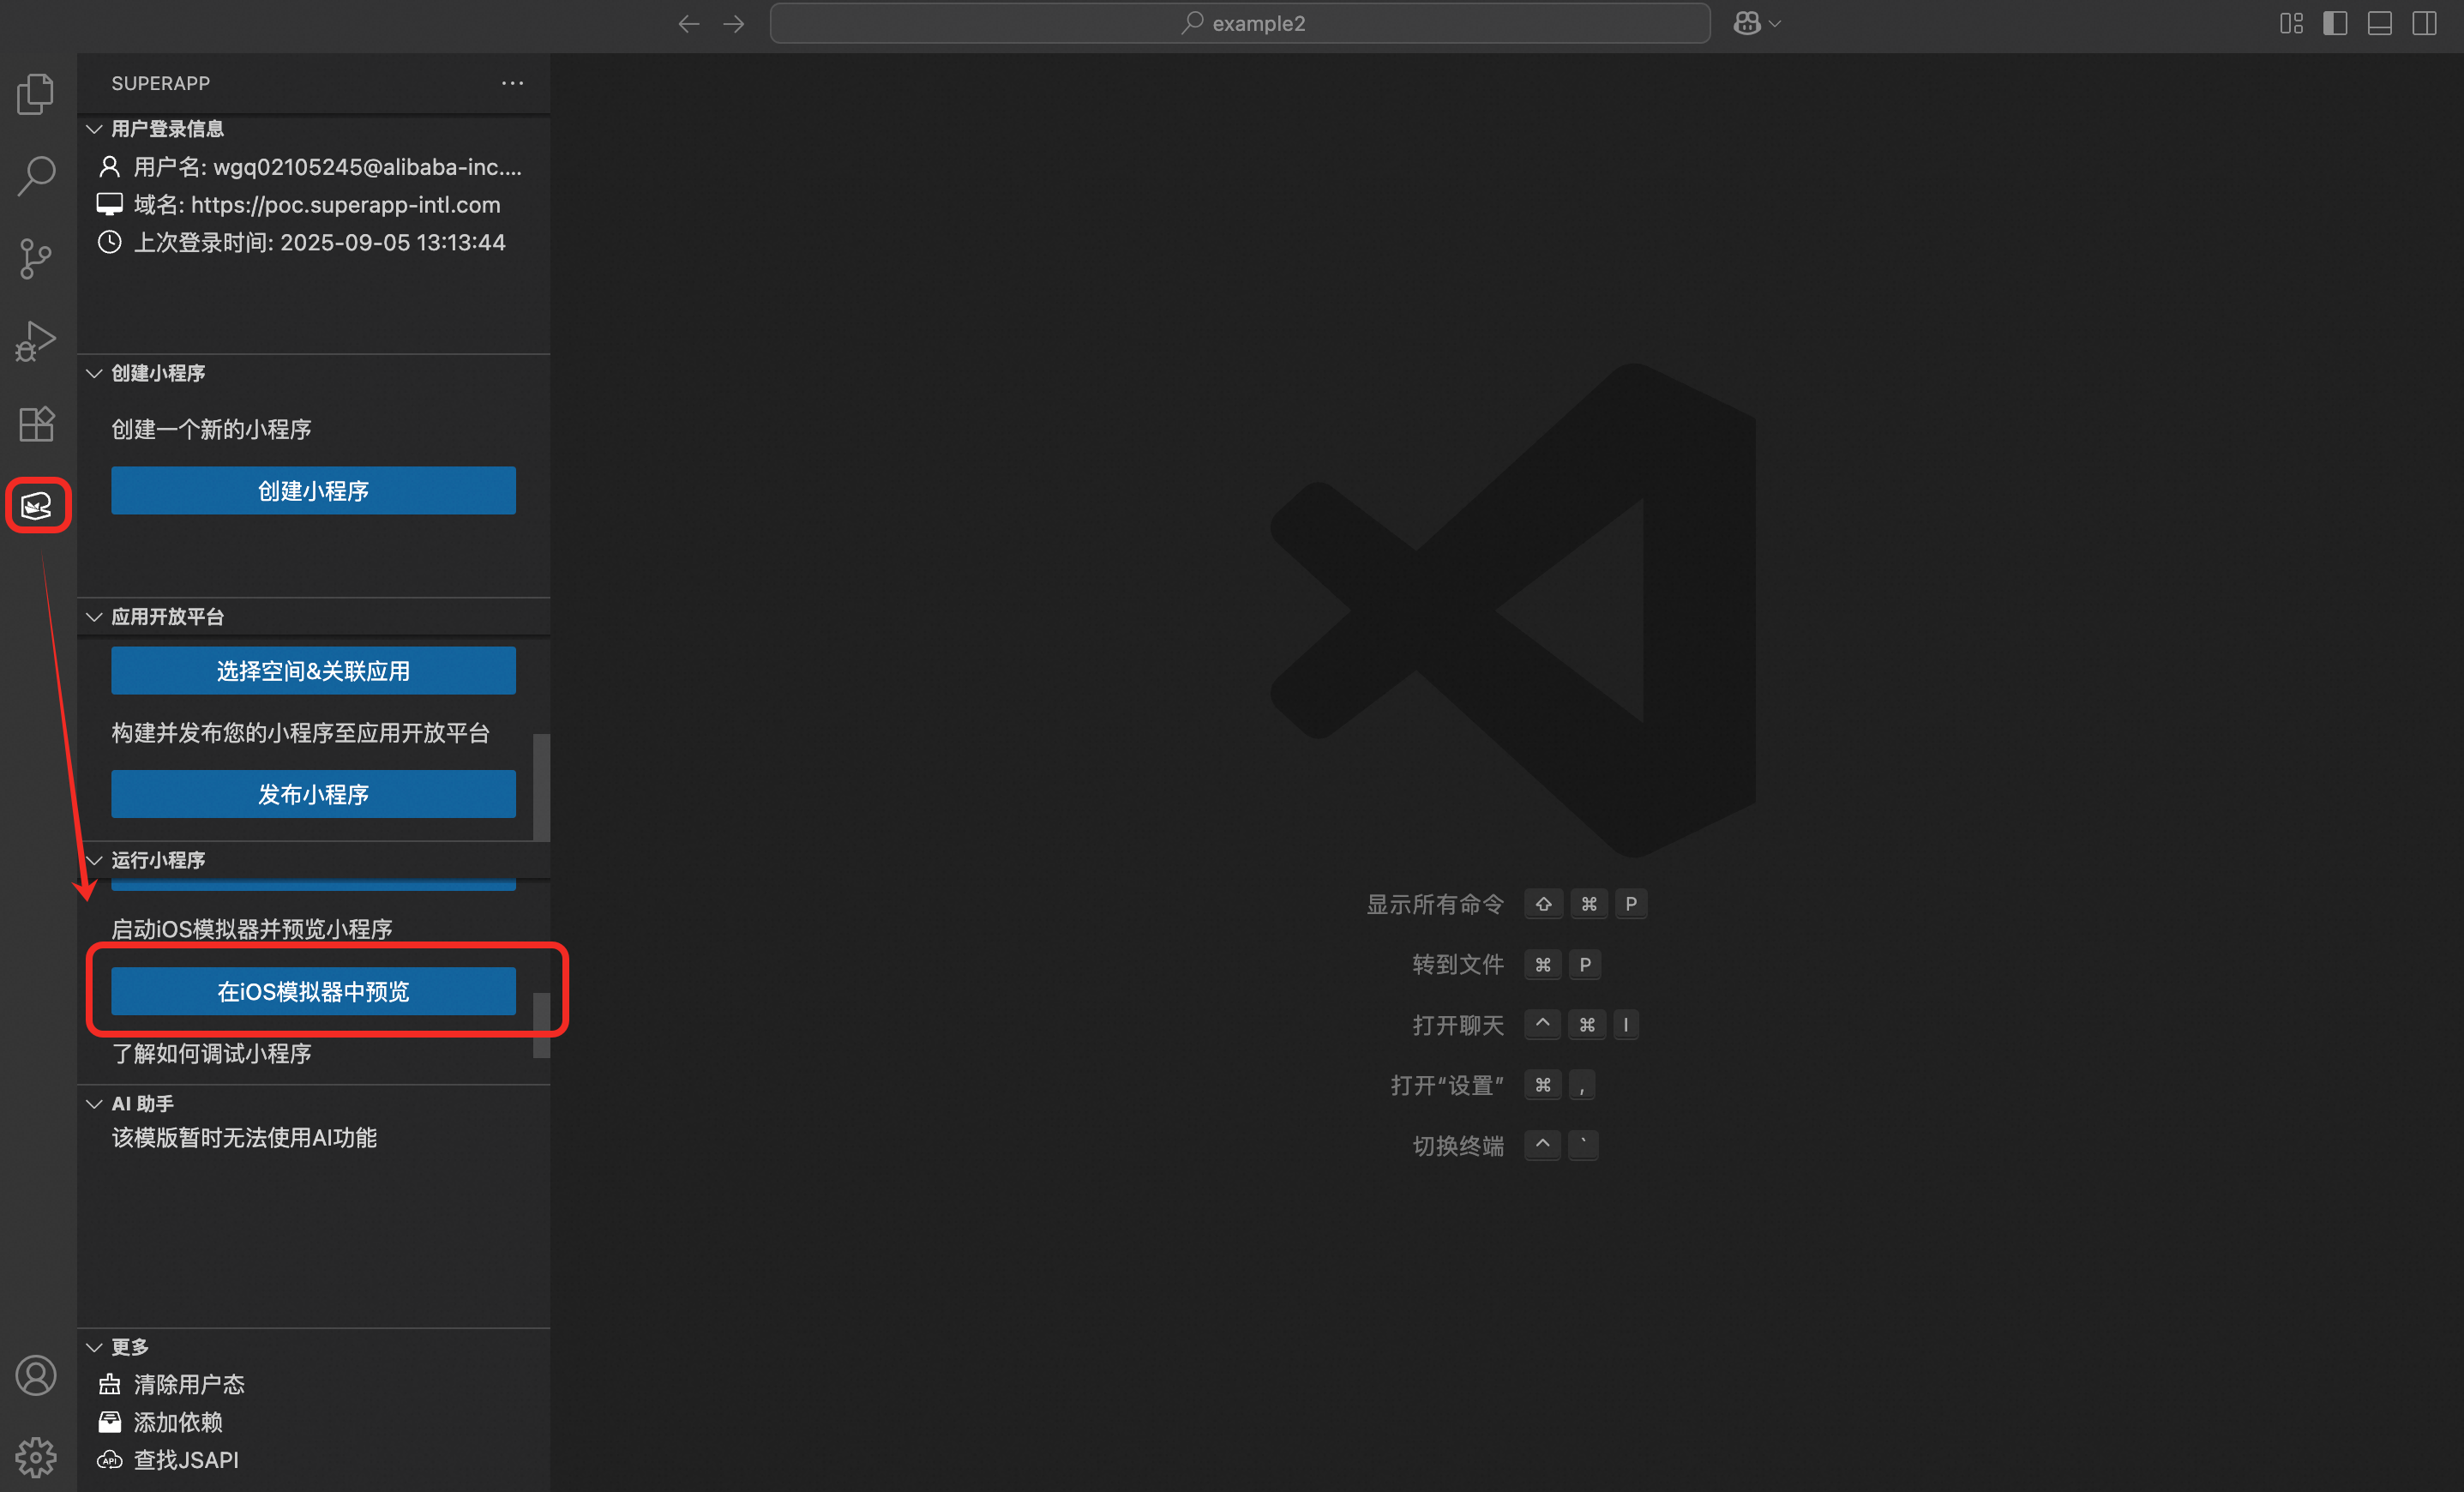
Task: Open the Search view in activity bar
Action: pyautogui.click(x=36, y=176)
